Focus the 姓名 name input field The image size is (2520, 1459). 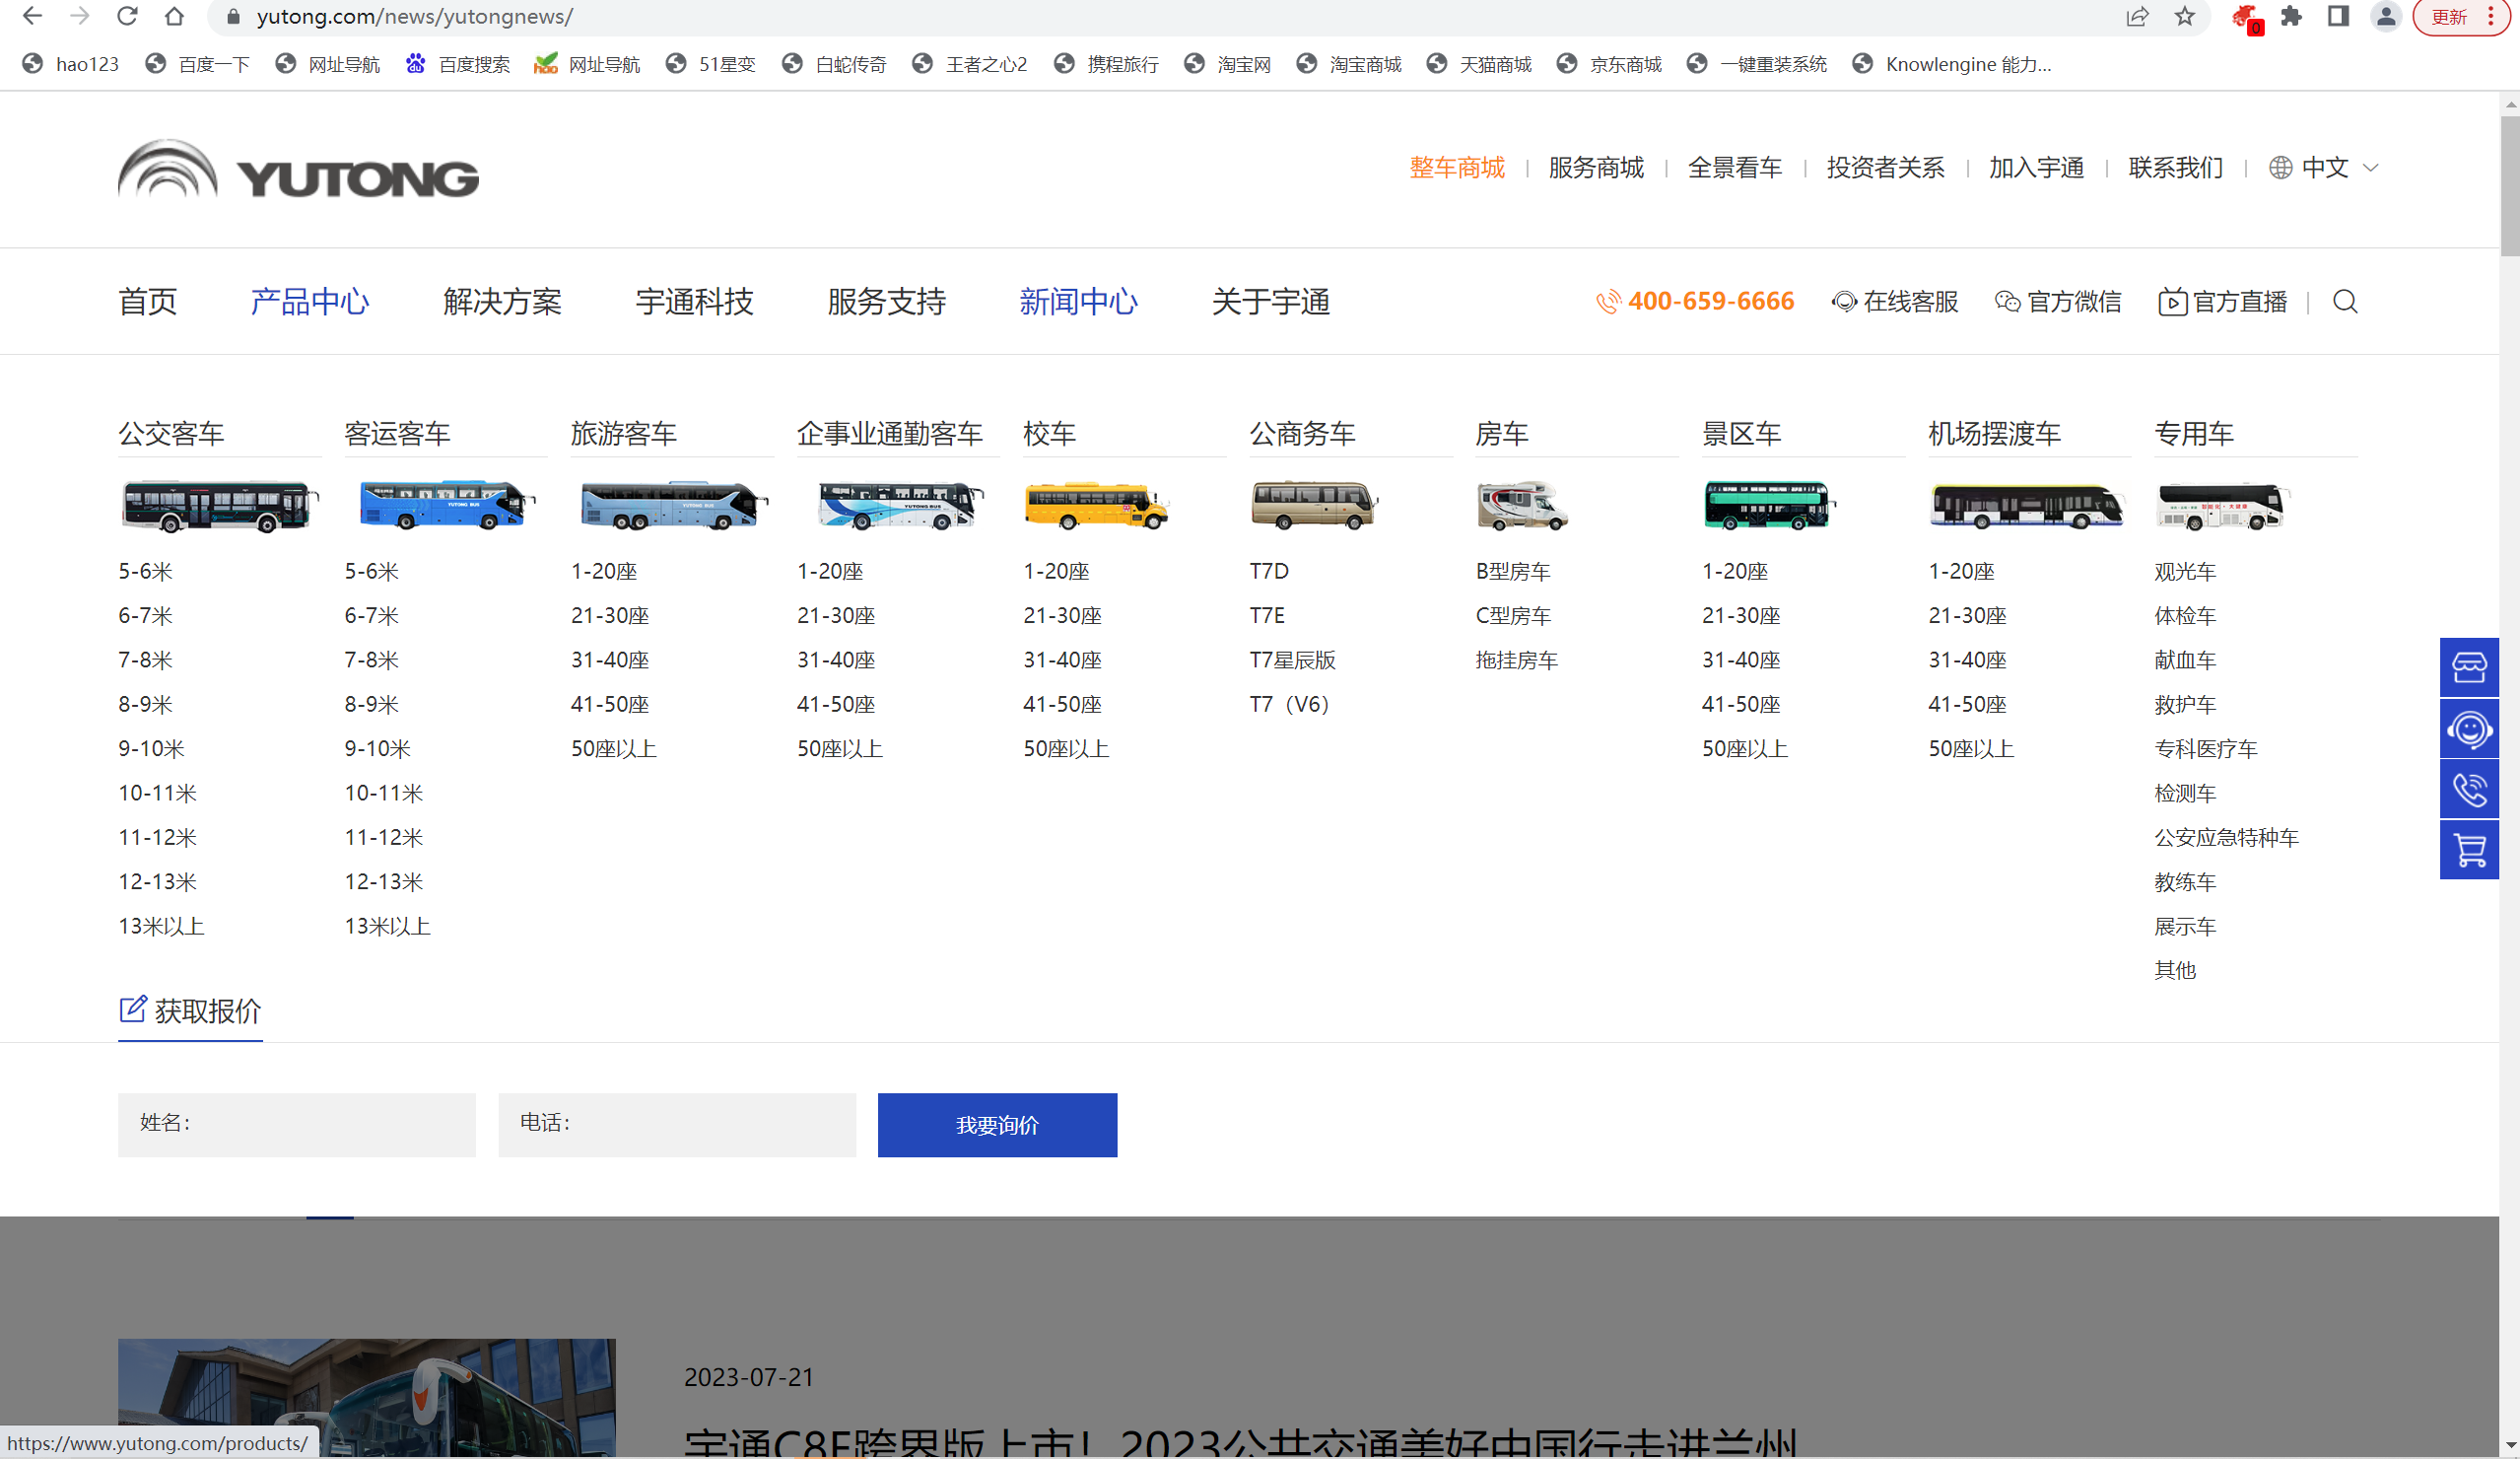[x=297, y=1125]
